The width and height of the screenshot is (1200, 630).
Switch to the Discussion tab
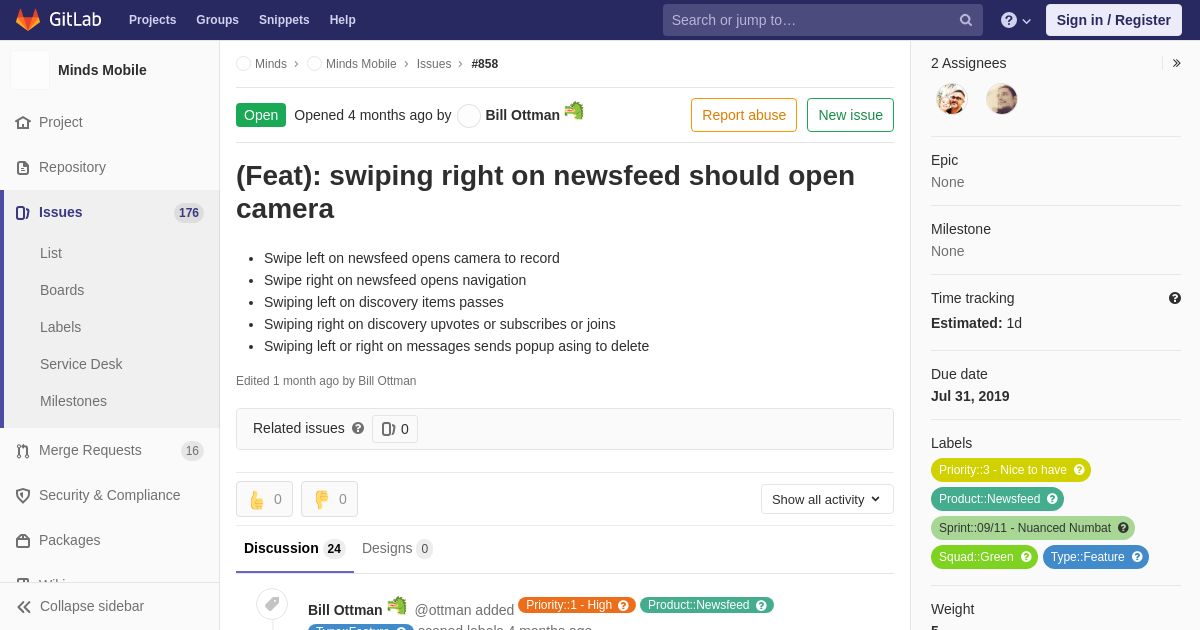(x=294, y=548)
